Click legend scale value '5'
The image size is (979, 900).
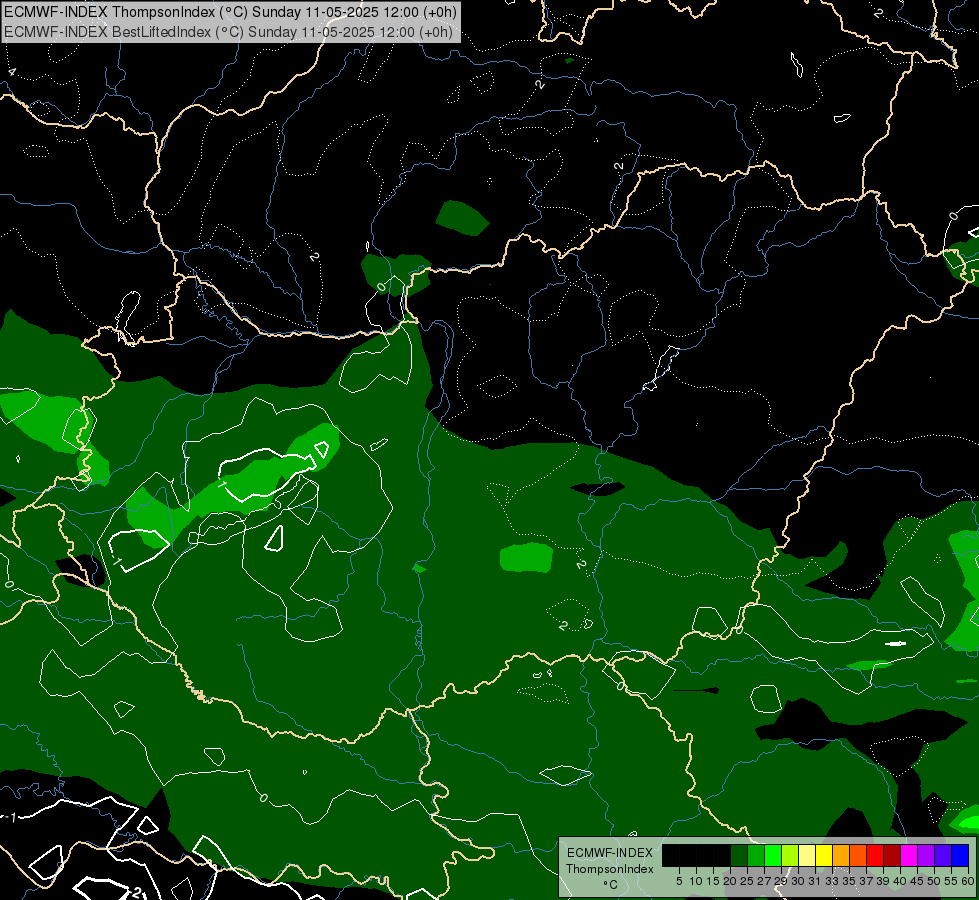pyautogui.click(x=679, y=881)
